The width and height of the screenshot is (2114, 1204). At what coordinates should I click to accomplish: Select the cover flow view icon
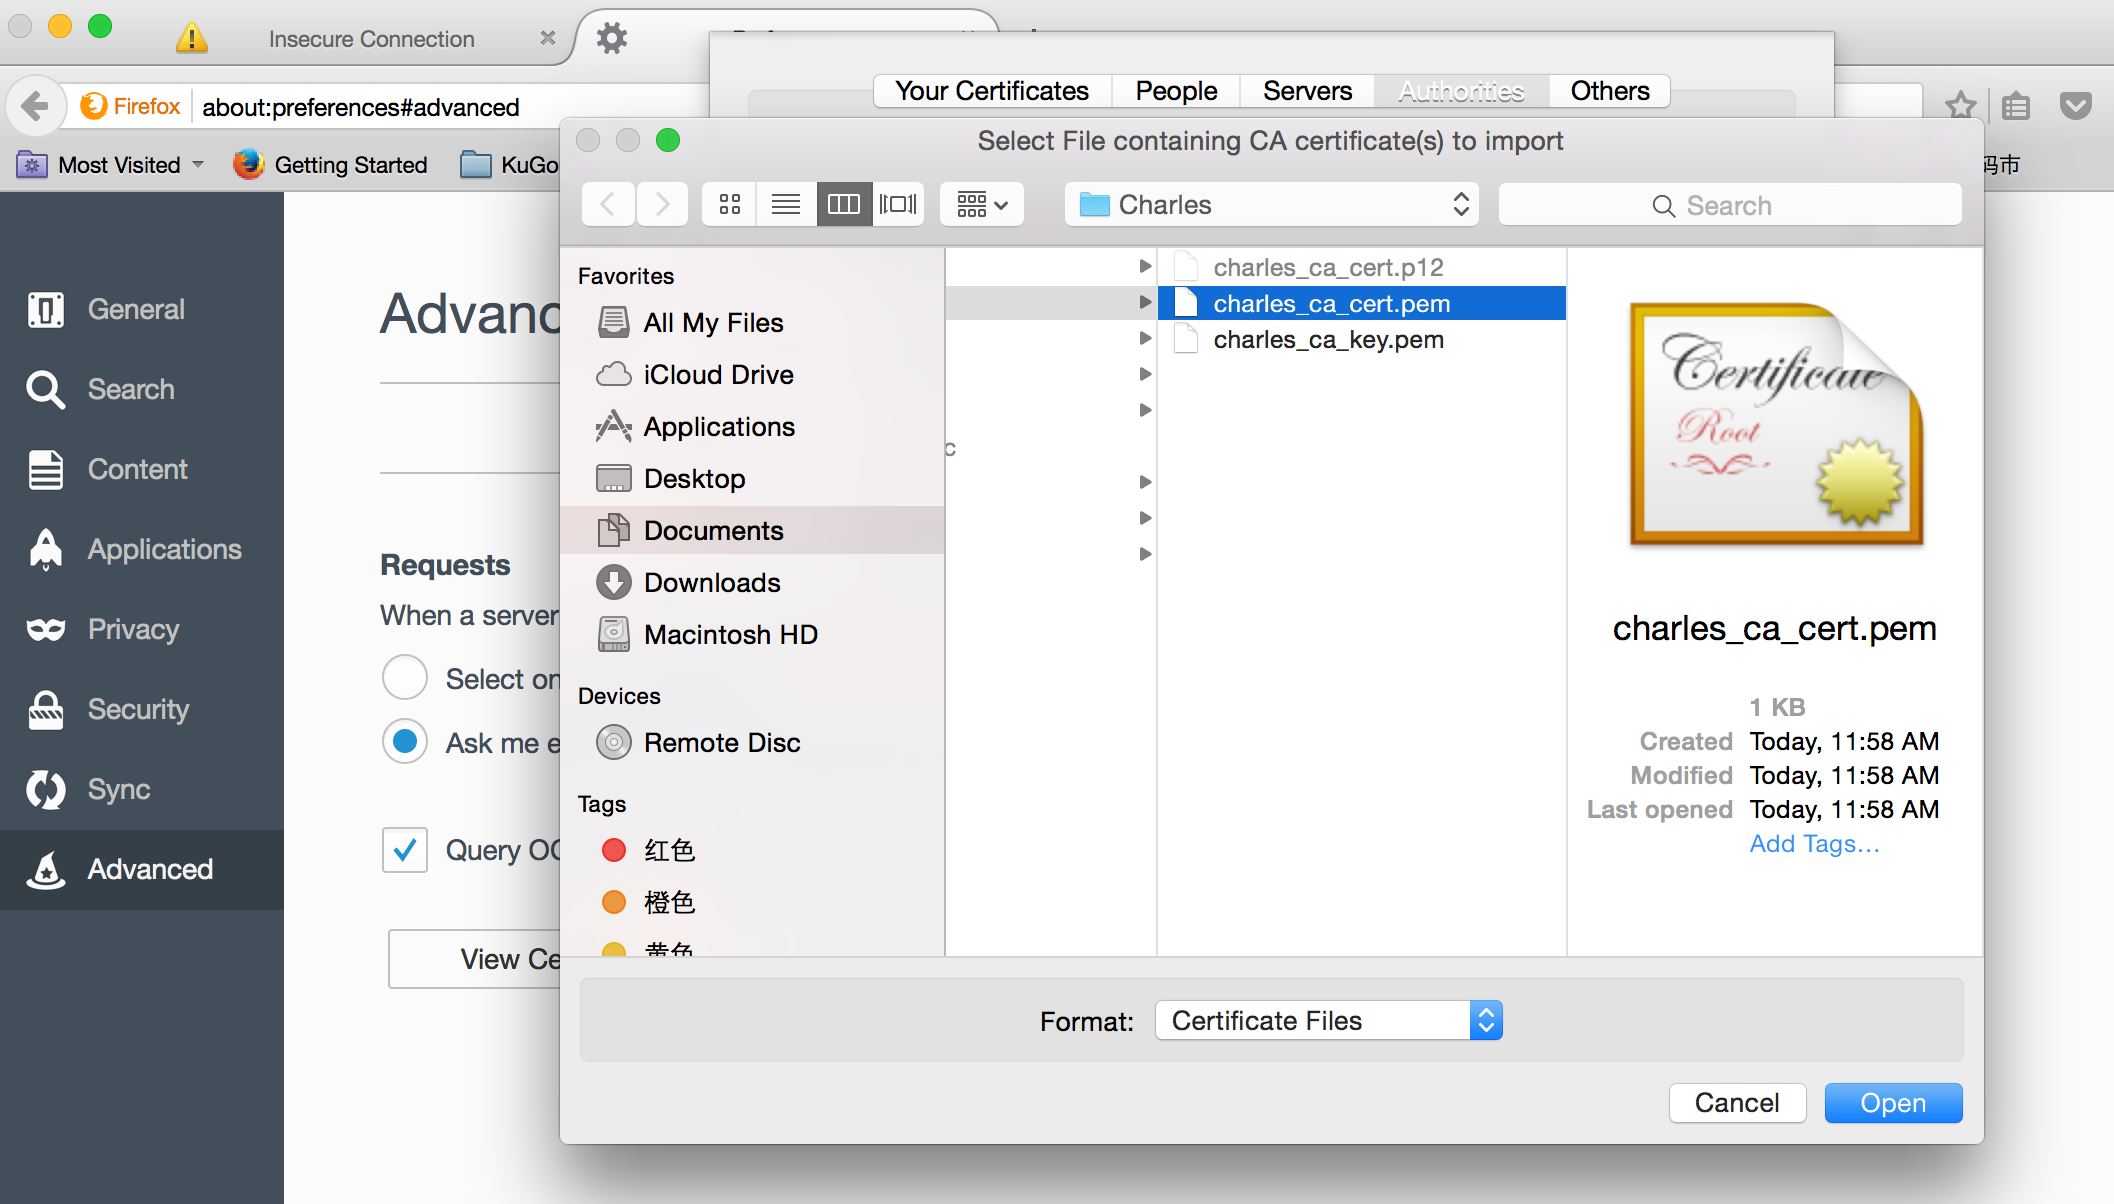896,203
